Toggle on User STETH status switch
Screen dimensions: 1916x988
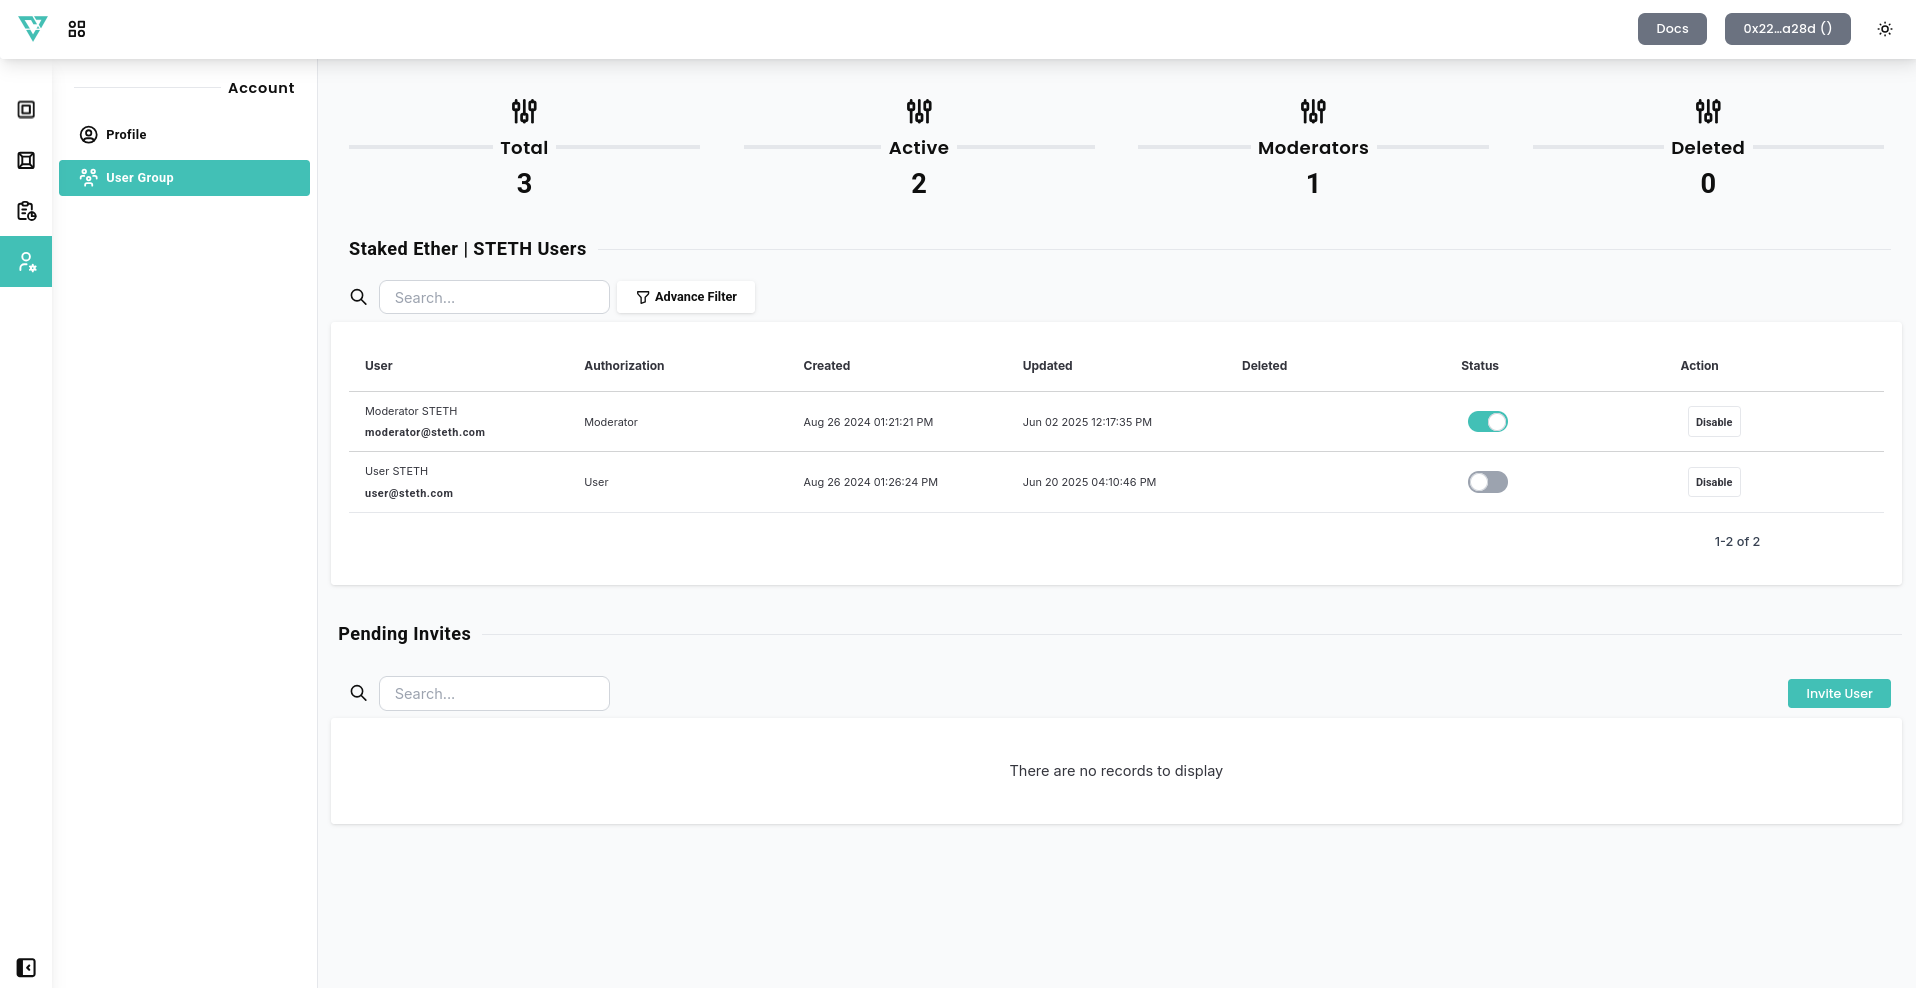point(1487,482)
